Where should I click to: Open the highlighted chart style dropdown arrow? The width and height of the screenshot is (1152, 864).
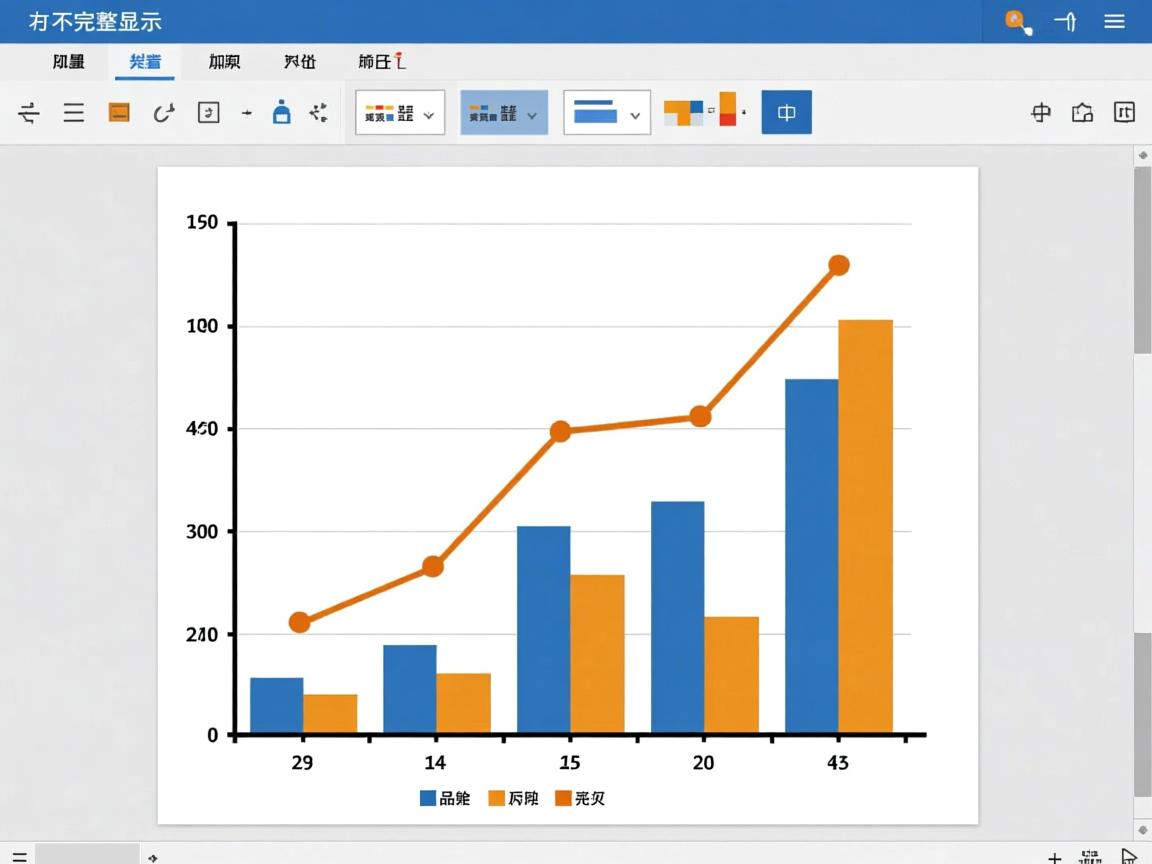coord(531,115)
